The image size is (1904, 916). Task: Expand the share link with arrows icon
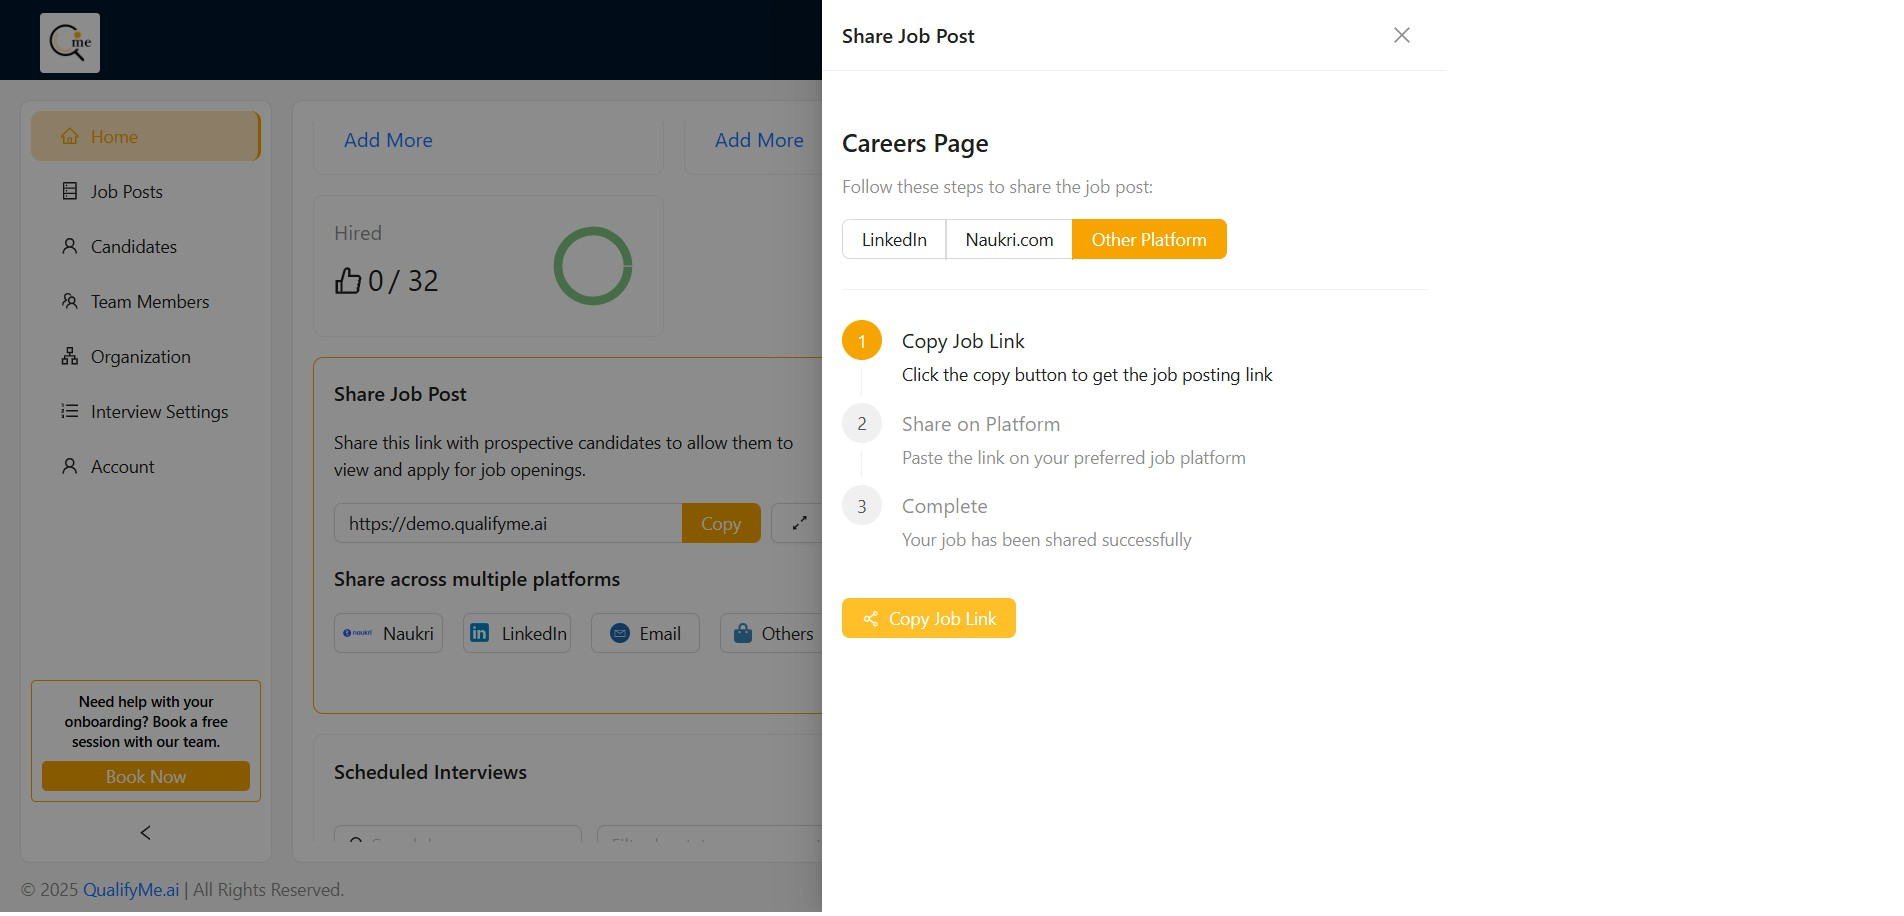pyautogui.click(x=799, y=524)
